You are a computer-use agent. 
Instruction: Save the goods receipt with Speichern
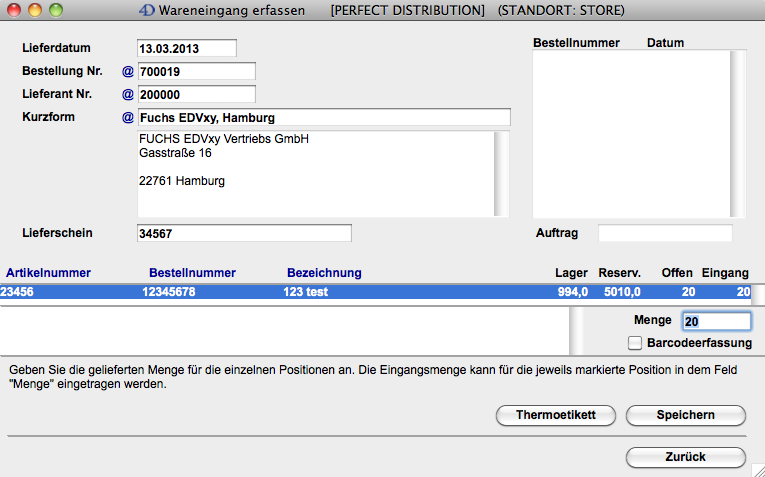(x=685, y=415)
